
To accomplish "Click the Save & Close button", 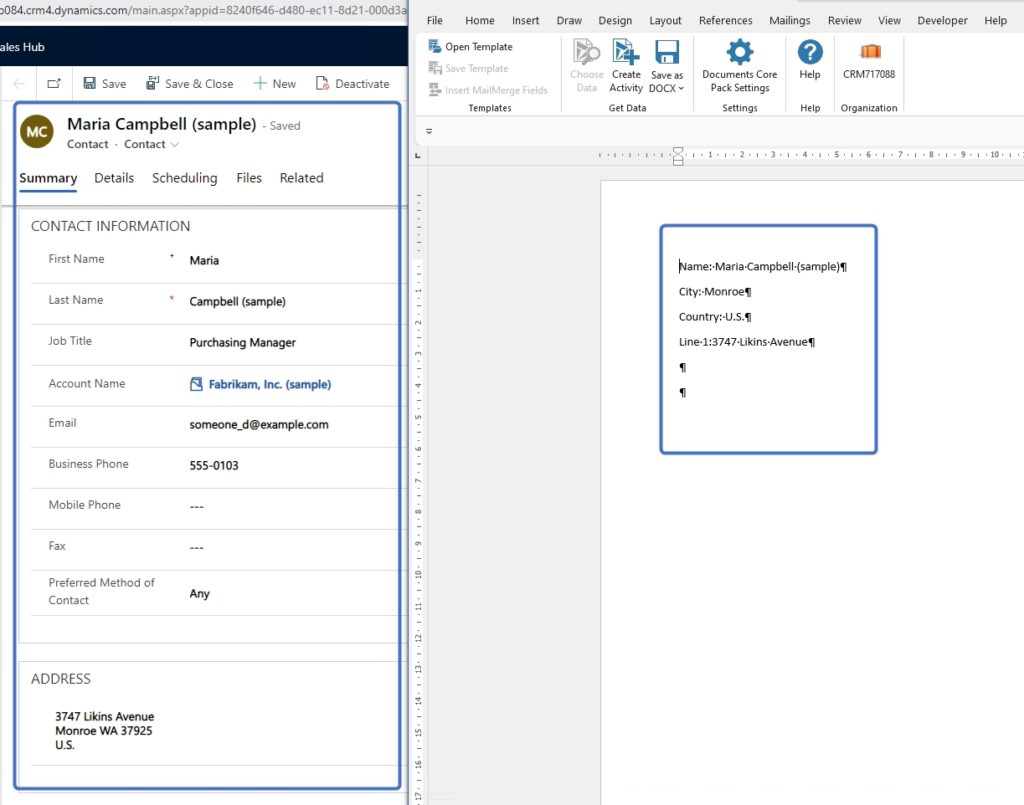I will click(189, 83).
